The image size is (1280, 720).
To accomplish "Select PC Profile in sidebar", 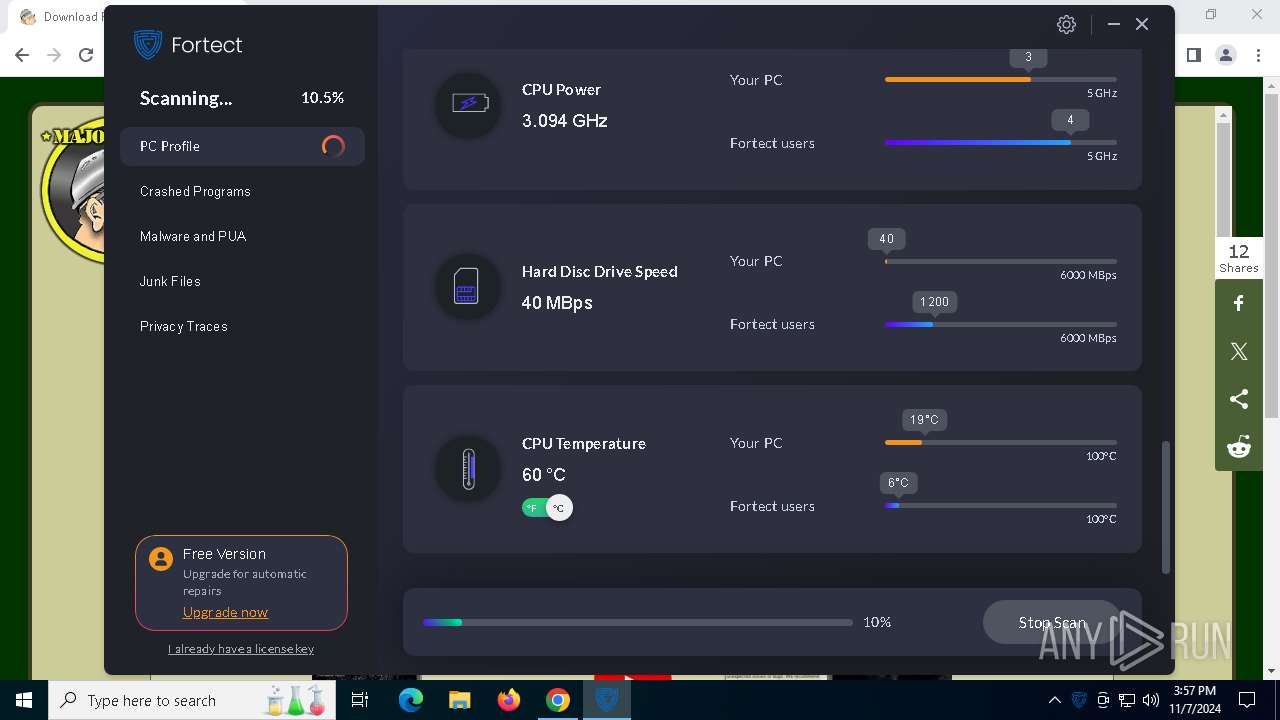I will click(x=242, y=146).
